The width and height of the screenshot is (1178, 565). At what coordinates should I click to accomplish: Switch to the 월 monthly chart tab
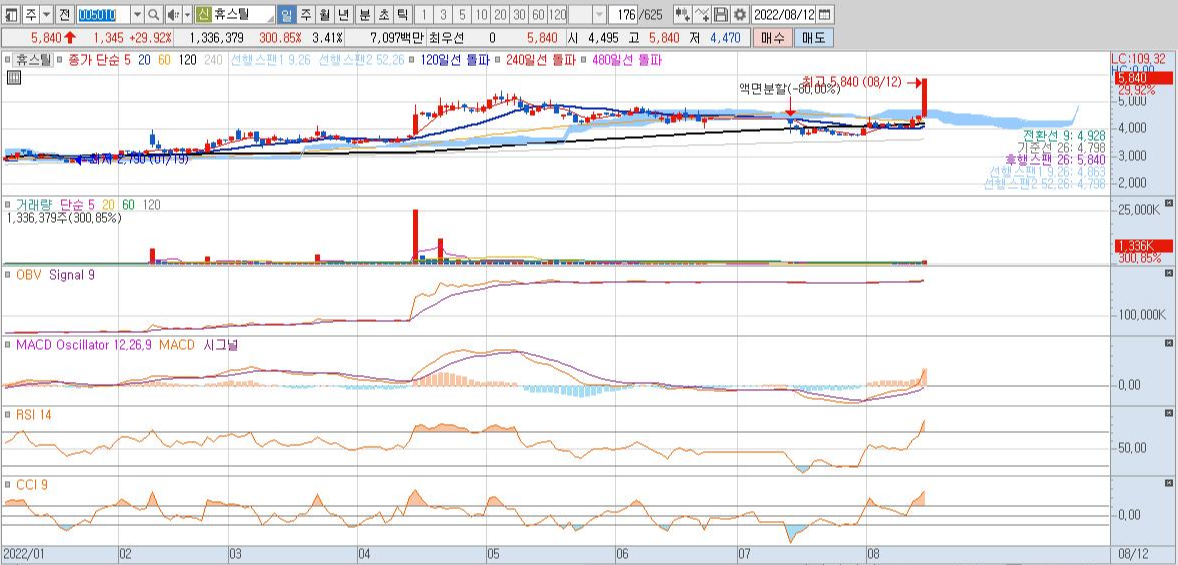pos(325,14)
